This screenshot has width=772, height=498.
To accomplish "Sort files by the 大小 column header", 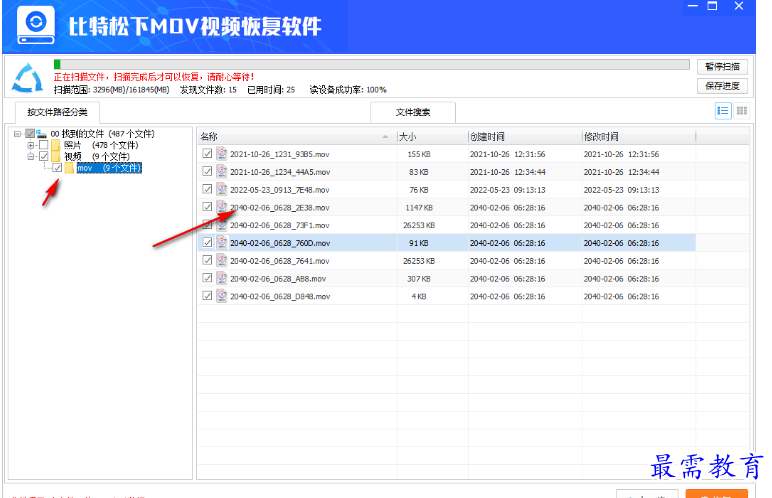I will coord(430,136).
